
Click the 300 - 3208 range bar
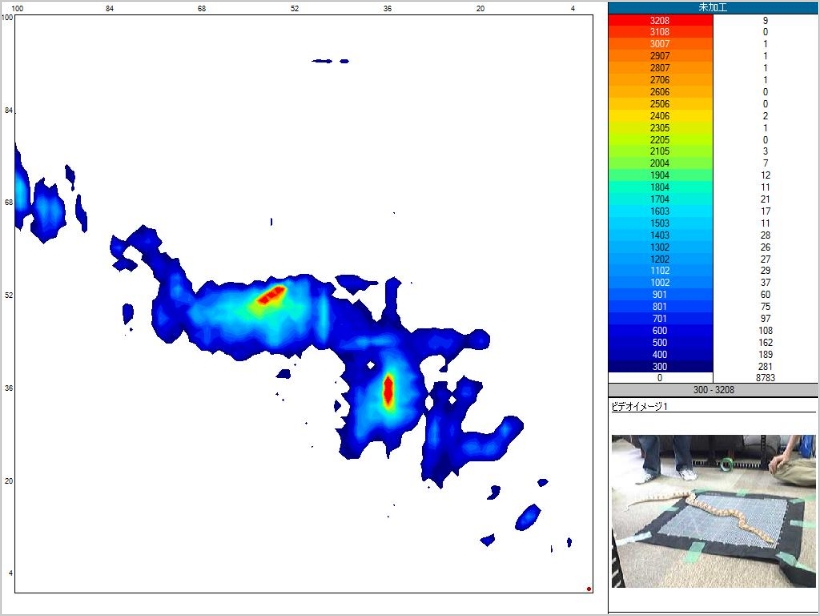pyautogui.click(x=713, y=390)
